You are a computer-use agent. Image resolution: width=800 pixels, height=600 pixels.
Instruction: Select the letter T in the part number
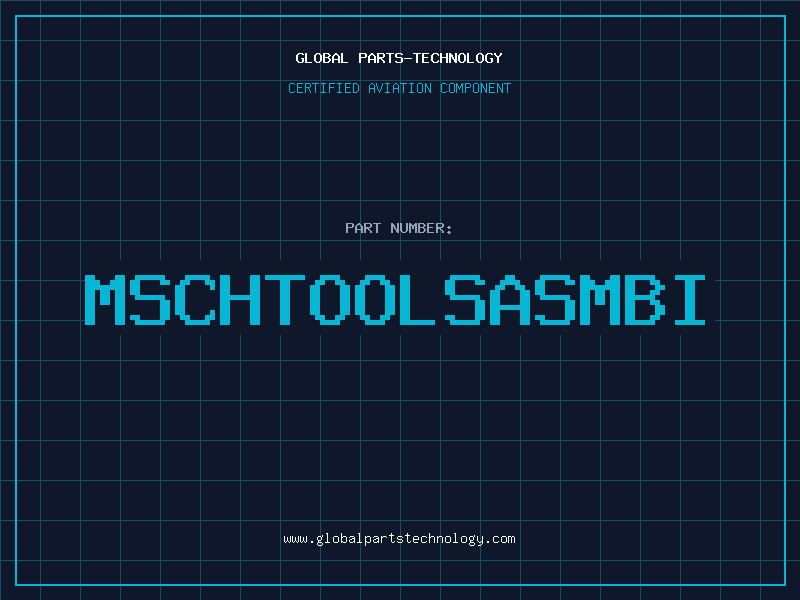point(285,300)
